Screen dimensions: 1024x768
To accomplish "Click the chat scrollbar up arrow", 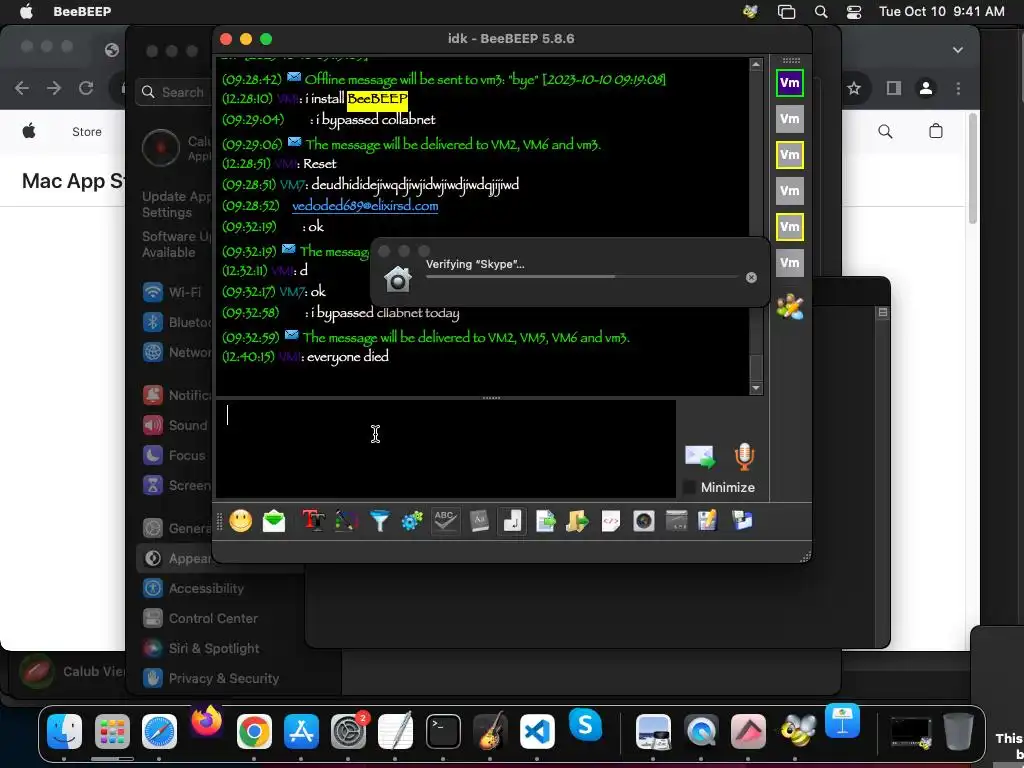I will click(x=756, y=64).
